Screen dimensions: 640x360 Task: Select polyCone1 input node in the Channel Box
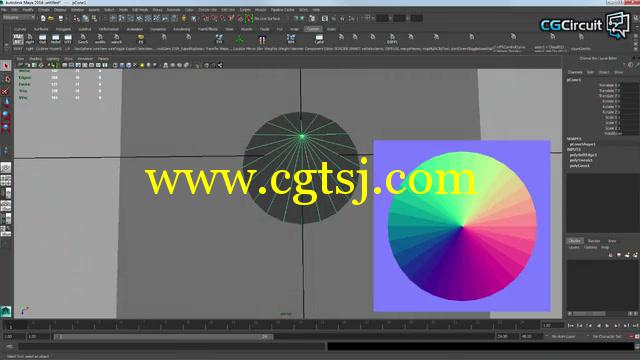coord(580,166)
